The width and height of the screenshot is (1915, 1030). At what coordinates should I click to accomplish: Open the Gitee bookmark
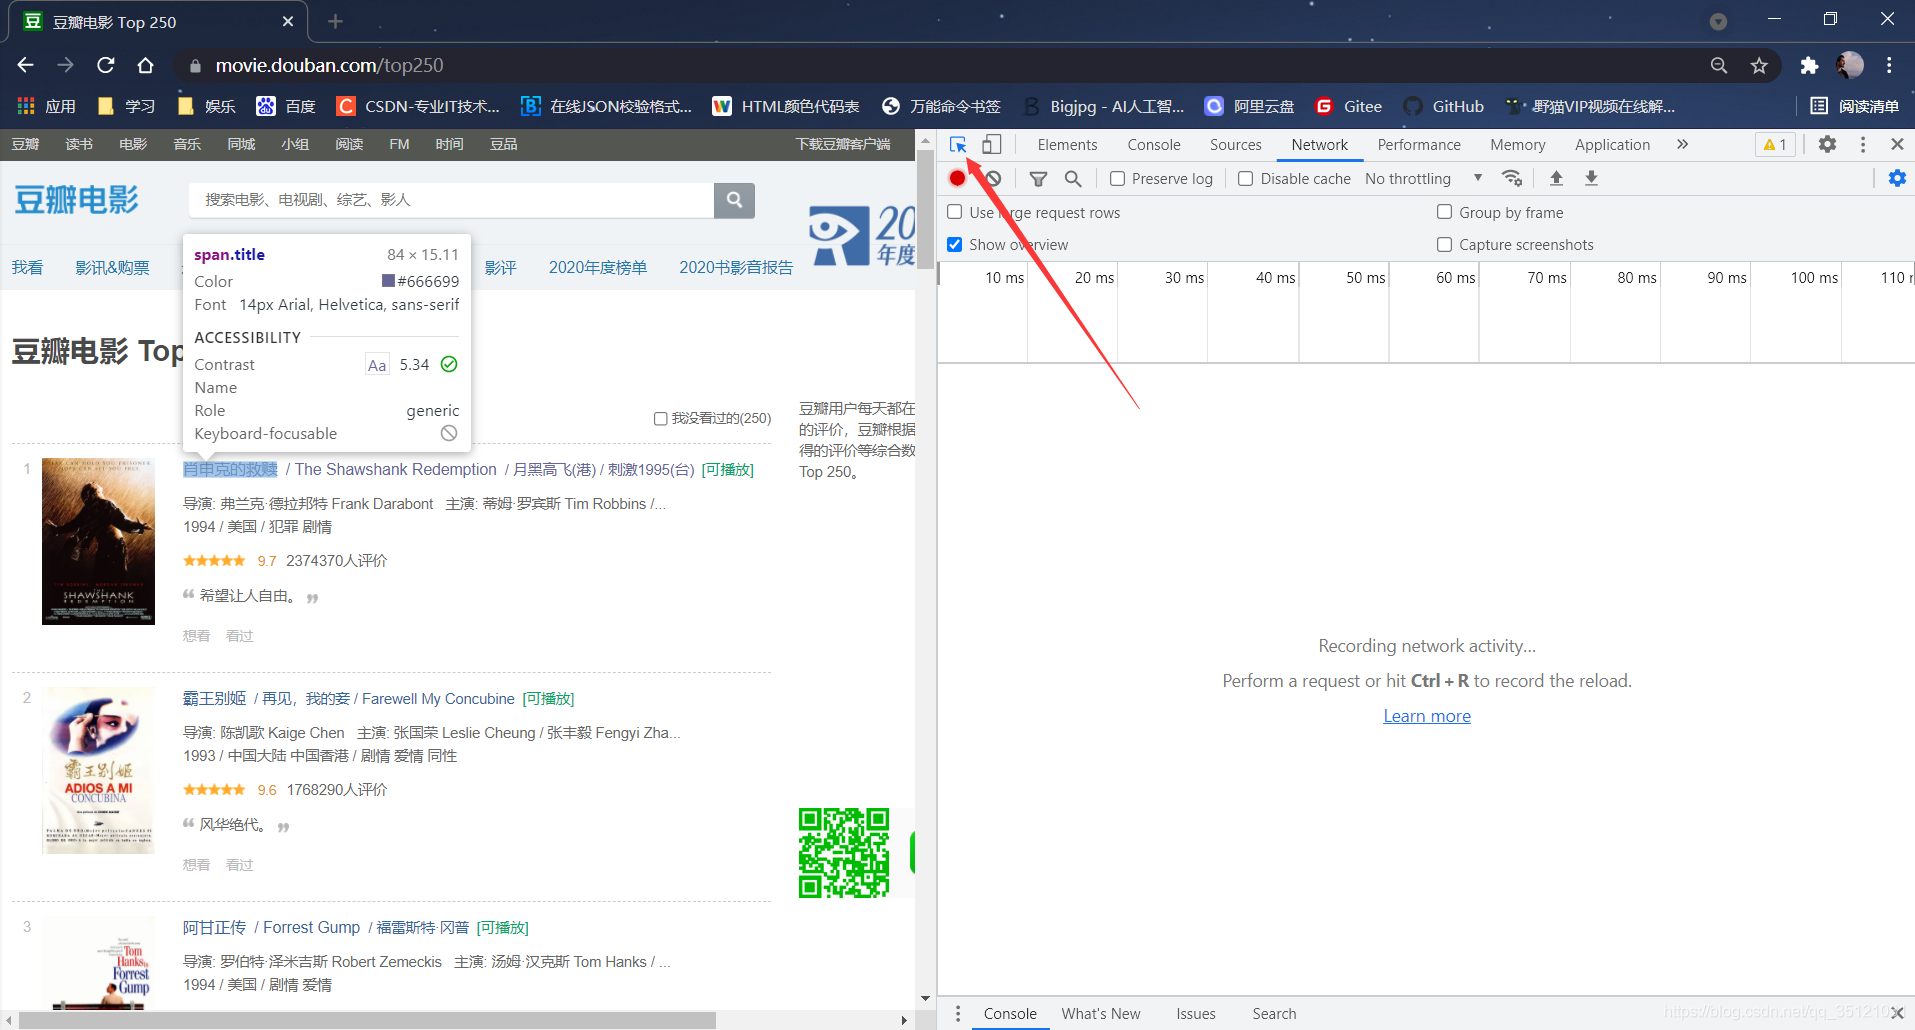point(1349,106)
